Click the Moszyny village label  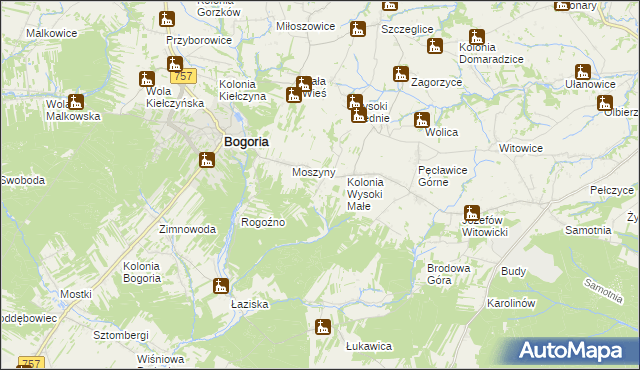(x=314, y=172)
